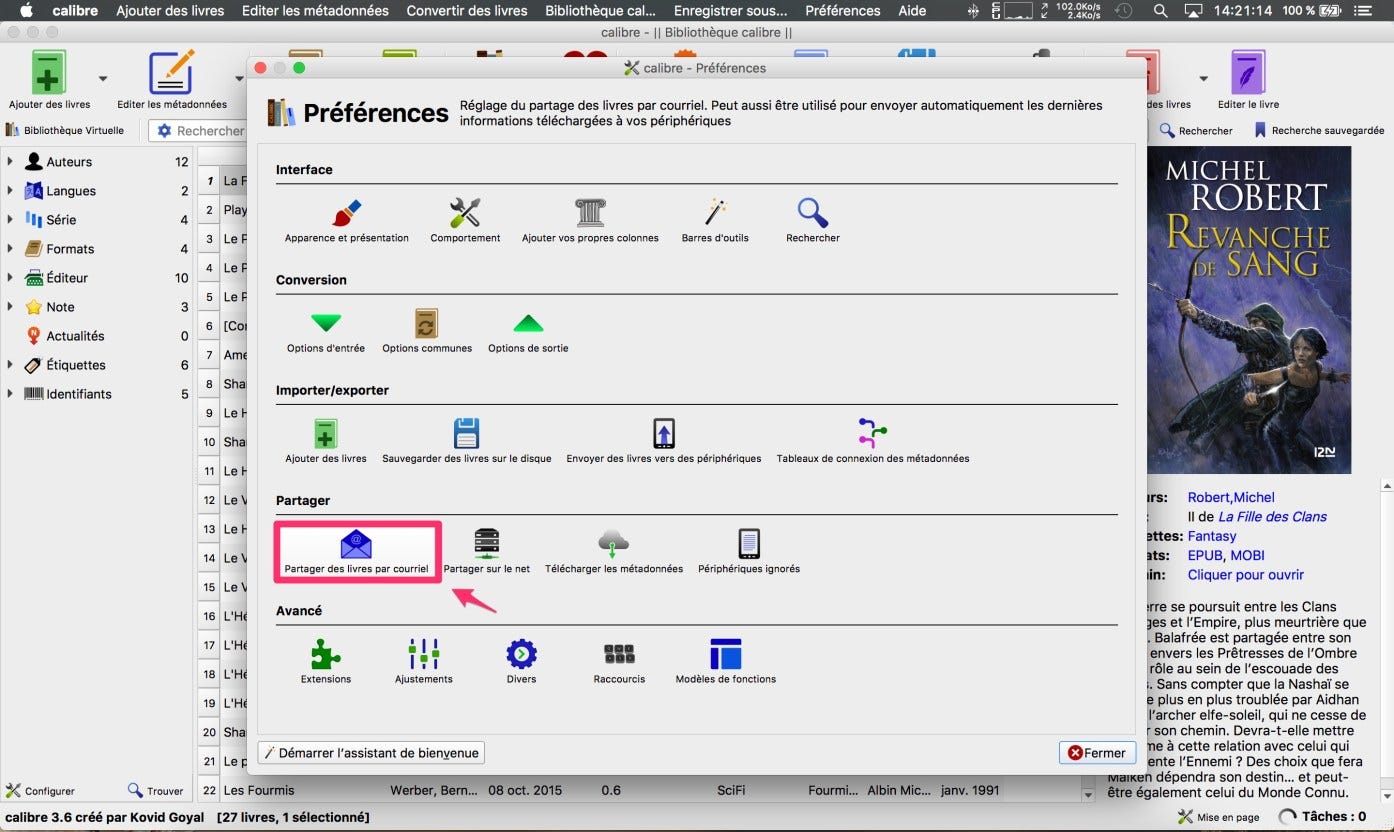Open Ajustements preferences
Viewport: 1394px width, 832px height.
pyautogui.click(x=424, y=661)
